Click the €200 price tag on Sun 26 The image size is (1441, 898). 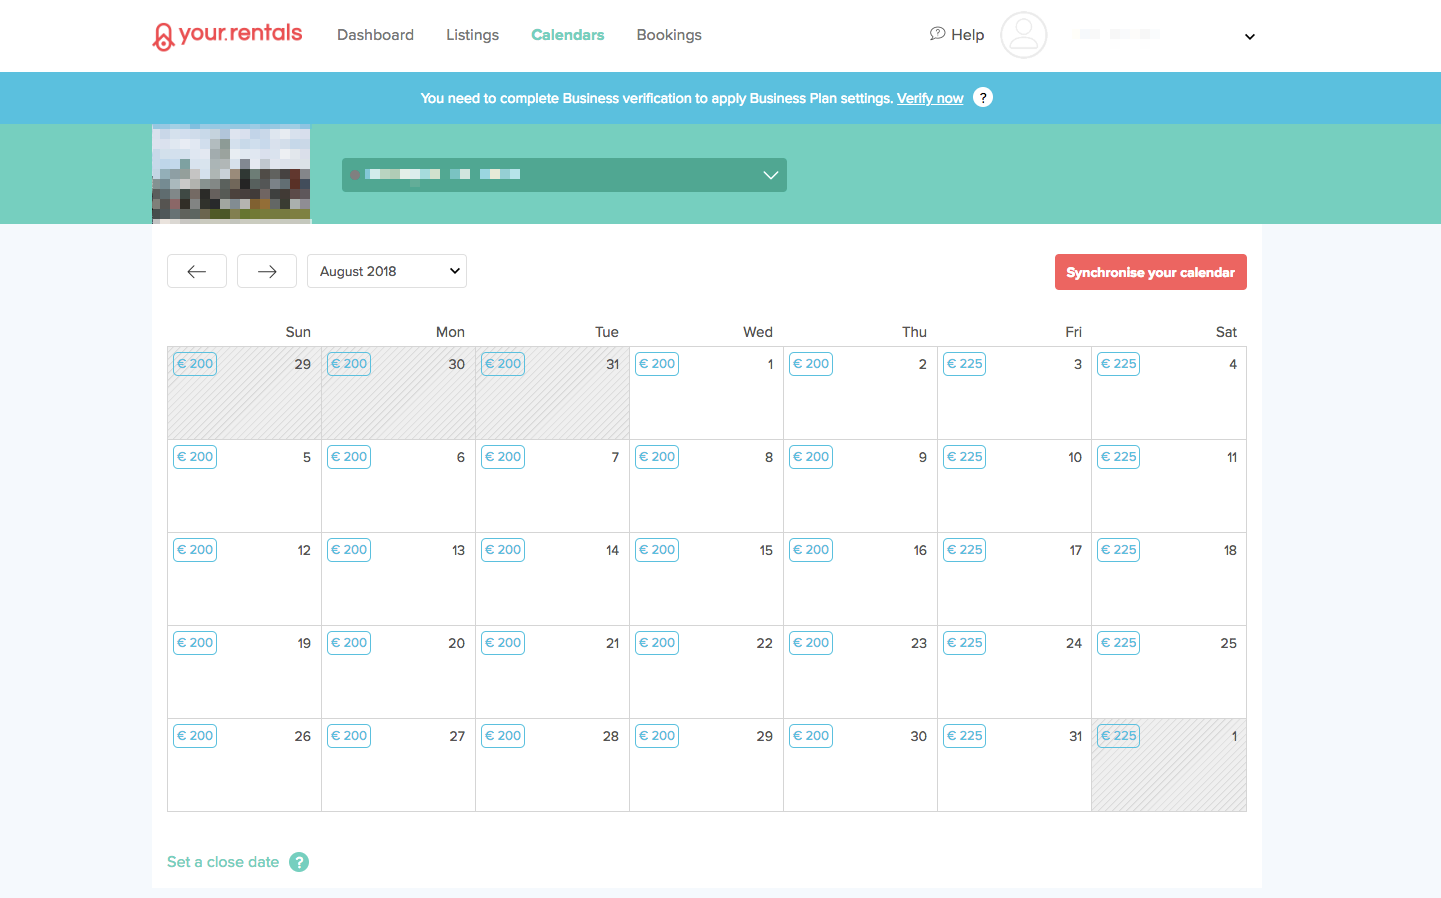pos(195,736)
